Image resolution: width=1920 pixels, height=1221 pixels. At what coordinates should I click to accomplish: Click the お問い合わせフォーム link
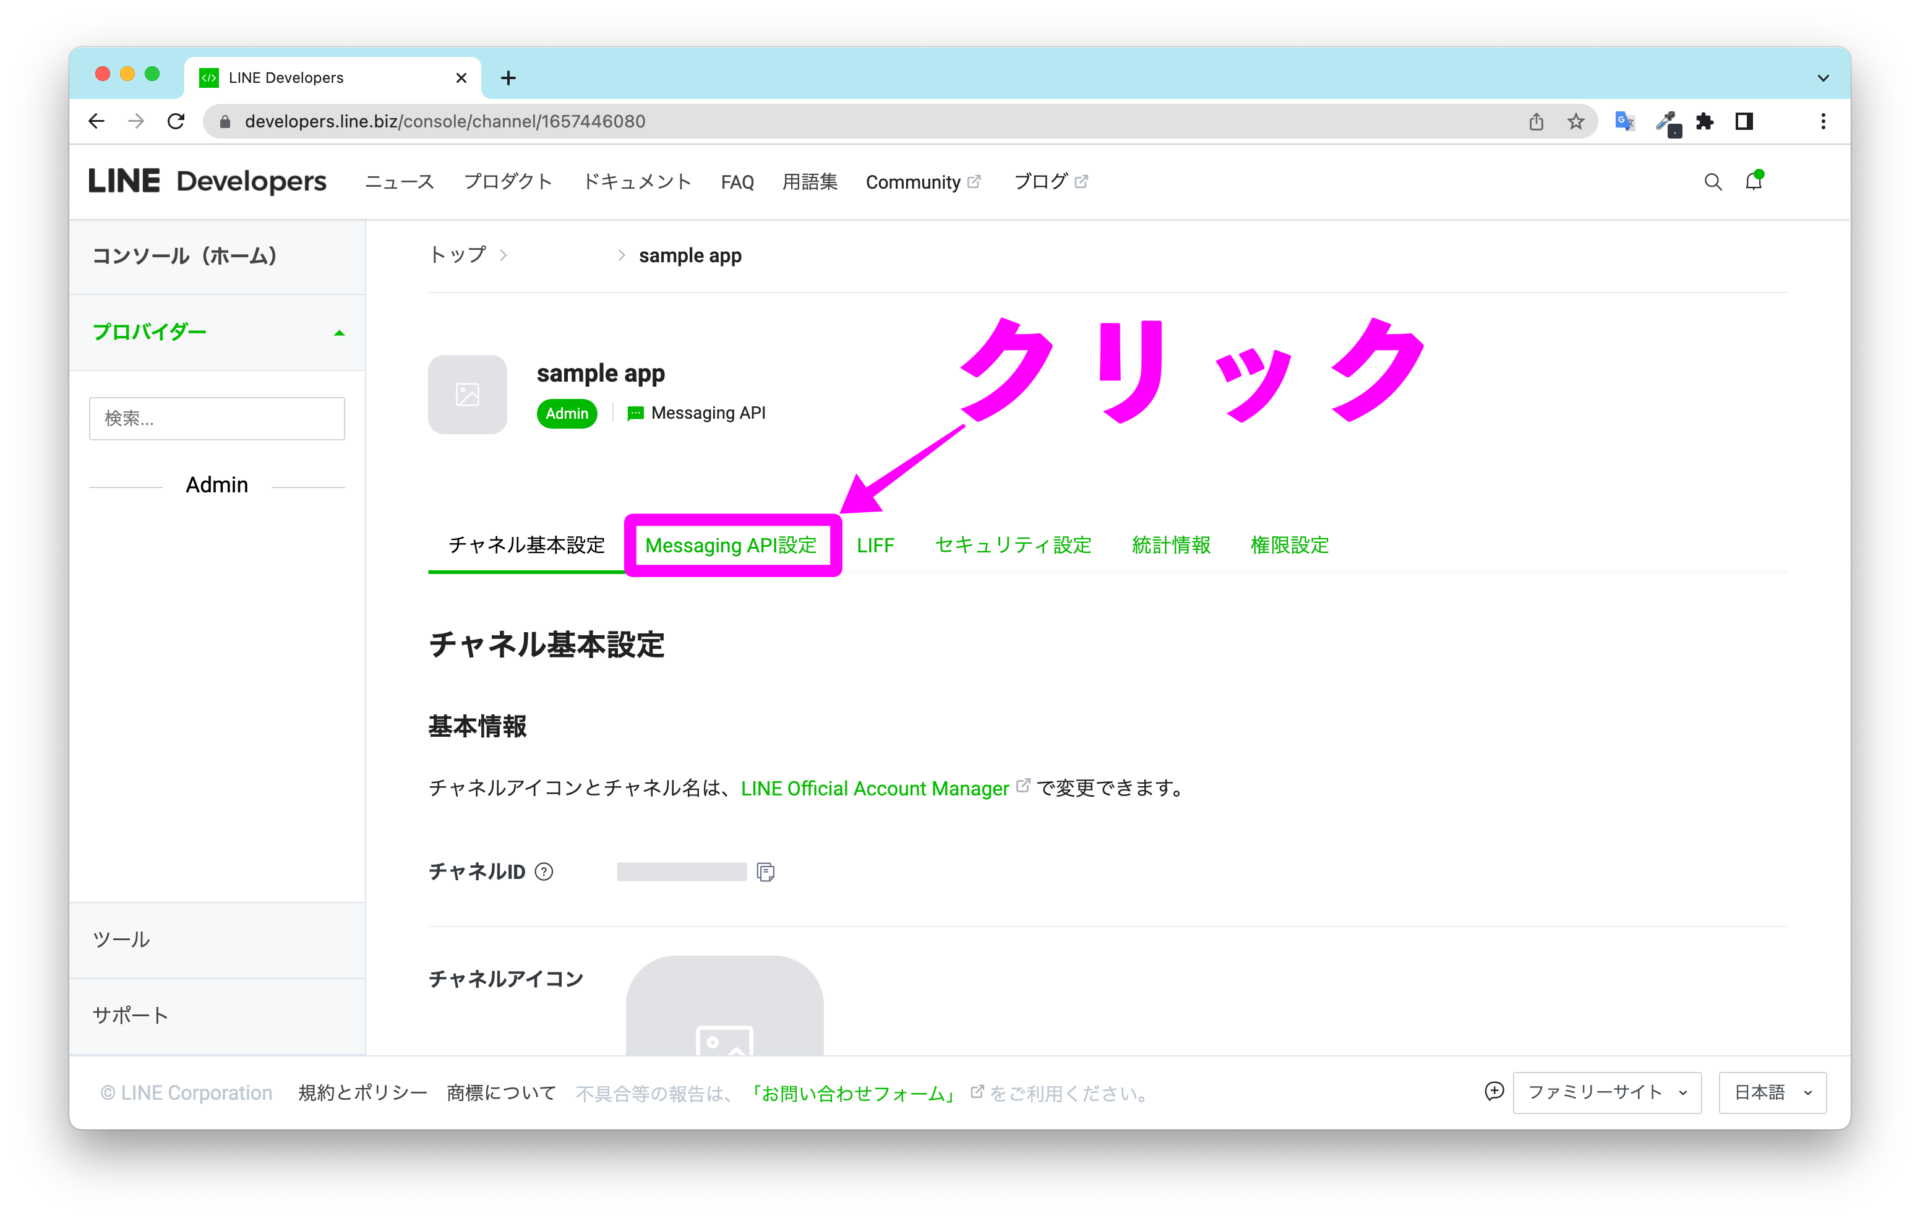[x=852, y=1092]
